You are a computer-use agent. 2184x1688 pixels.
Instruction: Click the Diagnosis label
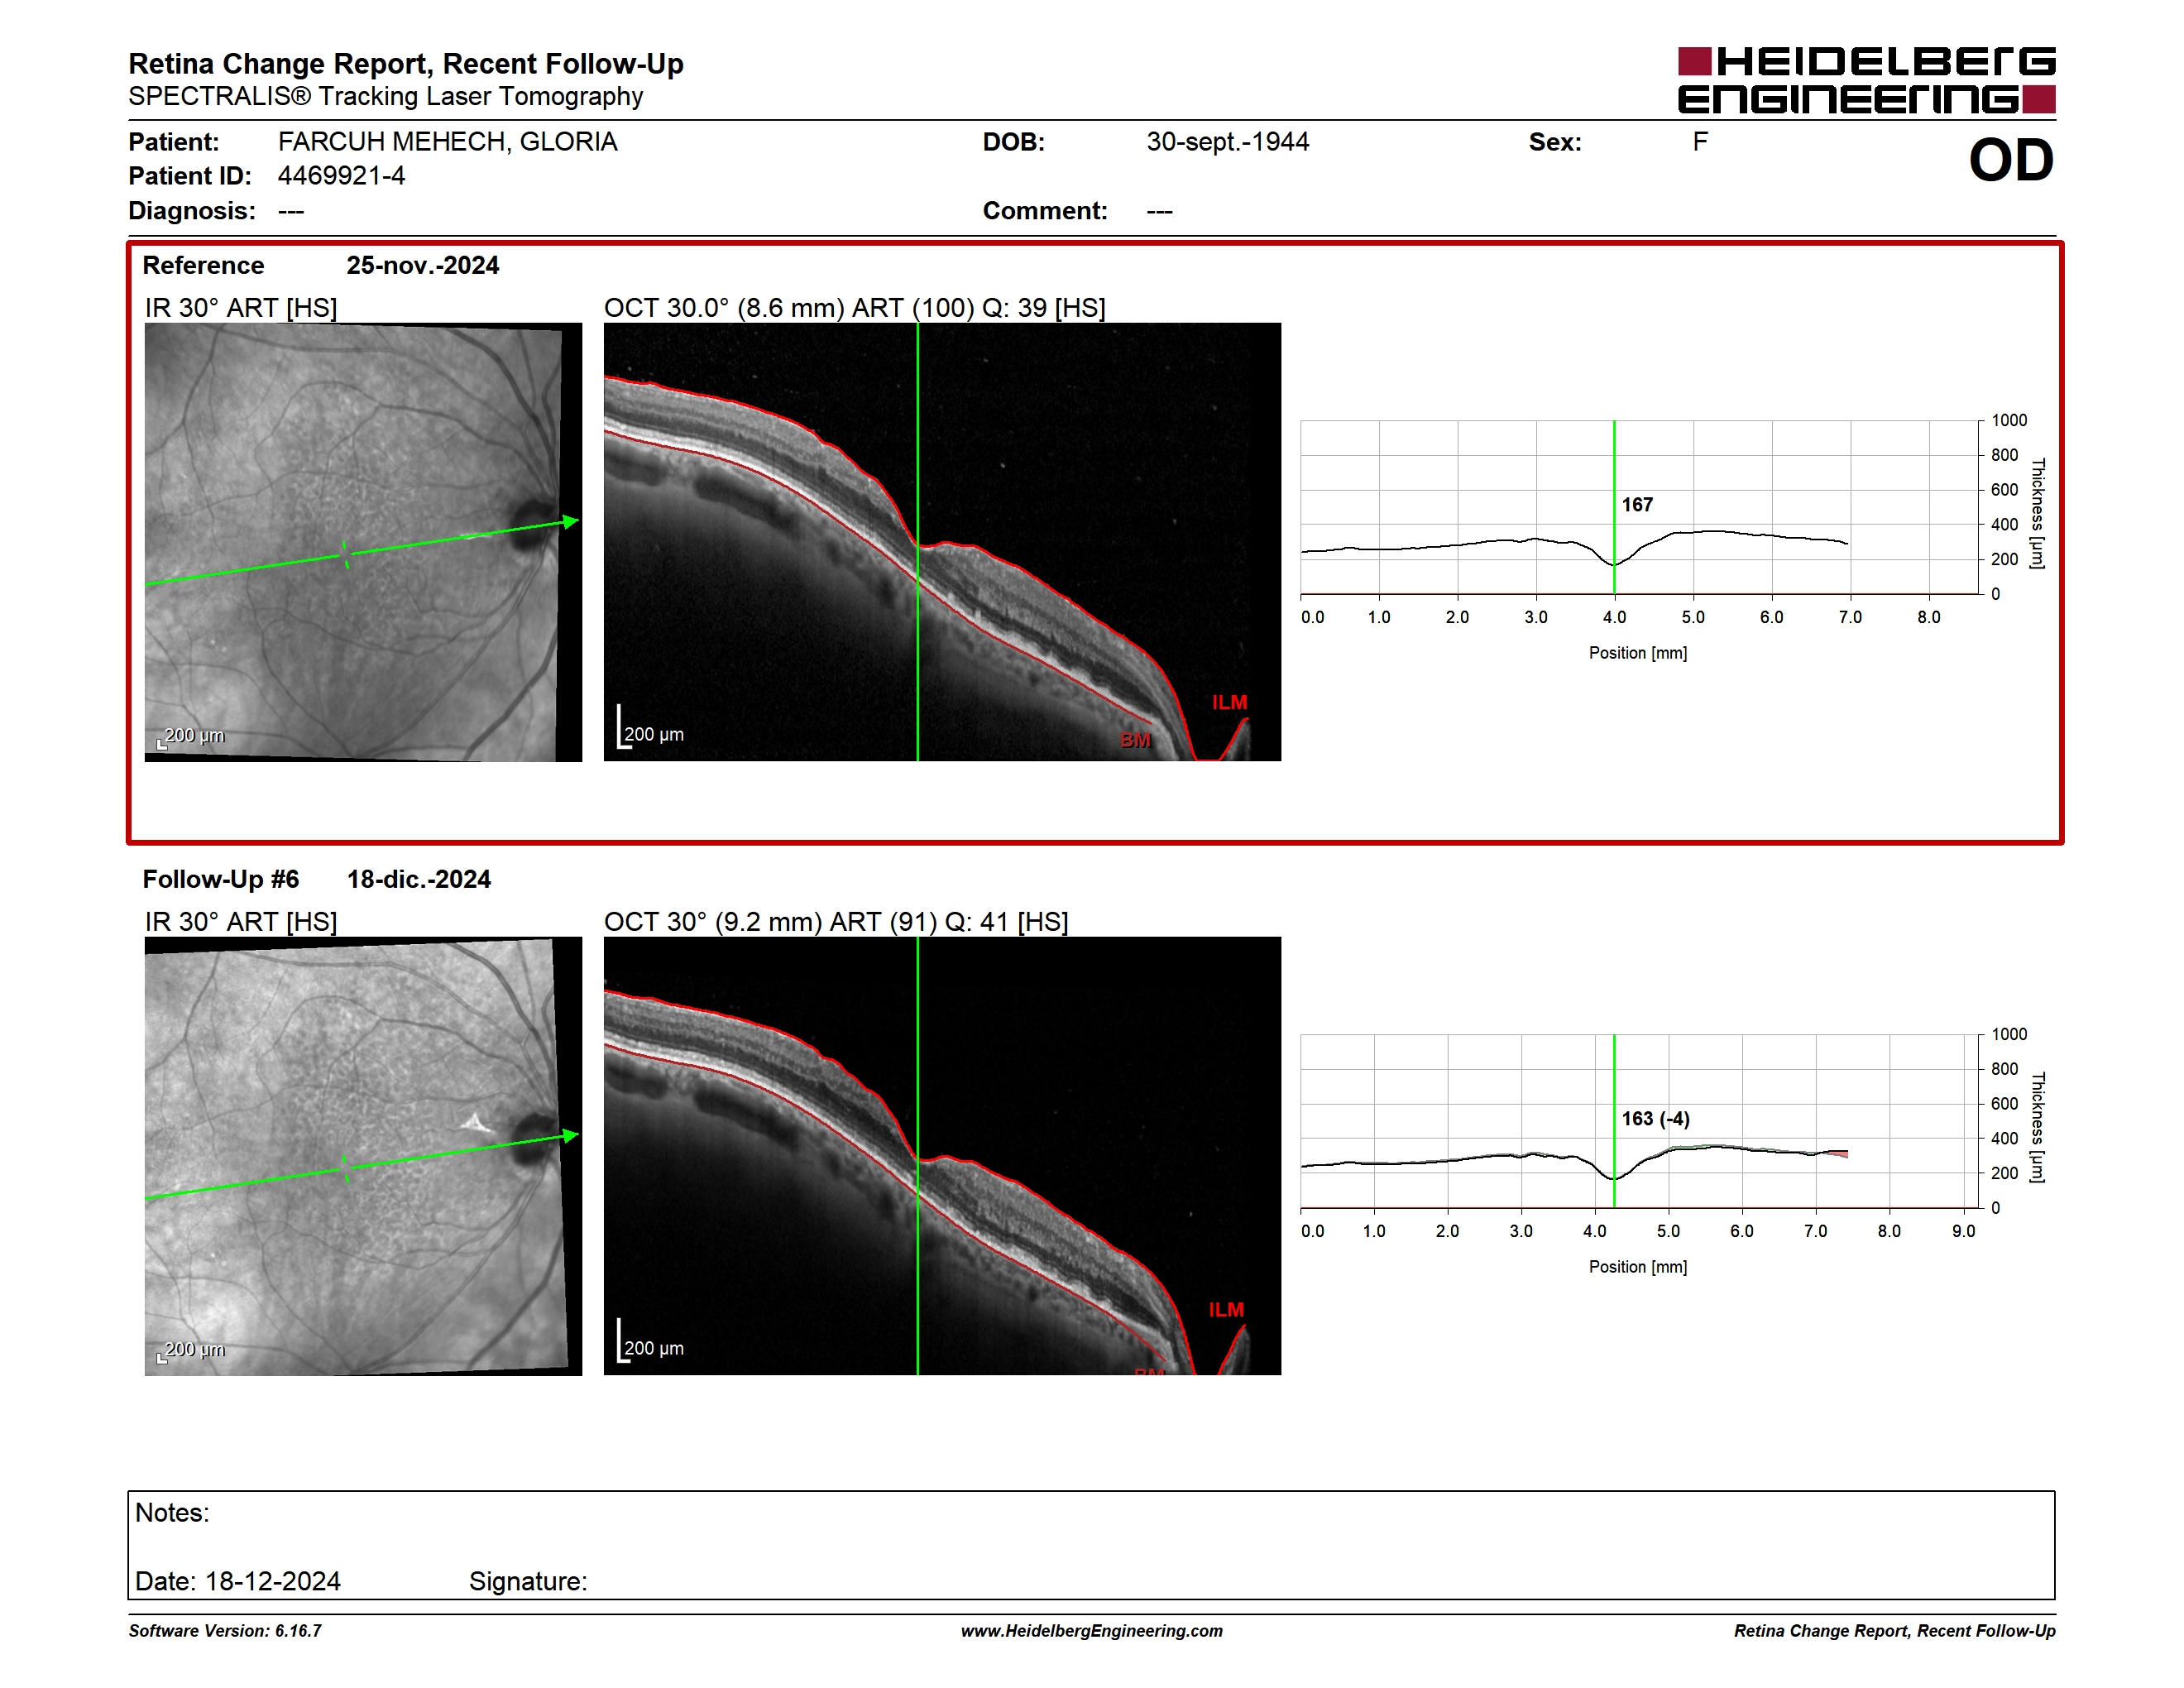tap(192, 211)
